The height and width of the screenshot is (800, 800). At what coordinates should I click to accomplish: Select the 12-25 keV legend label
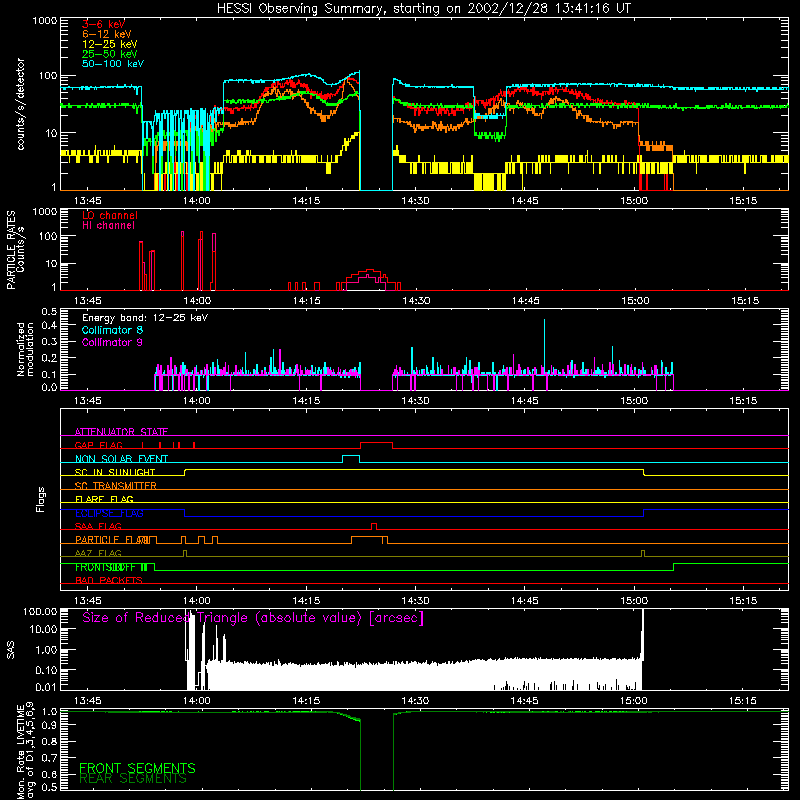(x=109, y=44)
